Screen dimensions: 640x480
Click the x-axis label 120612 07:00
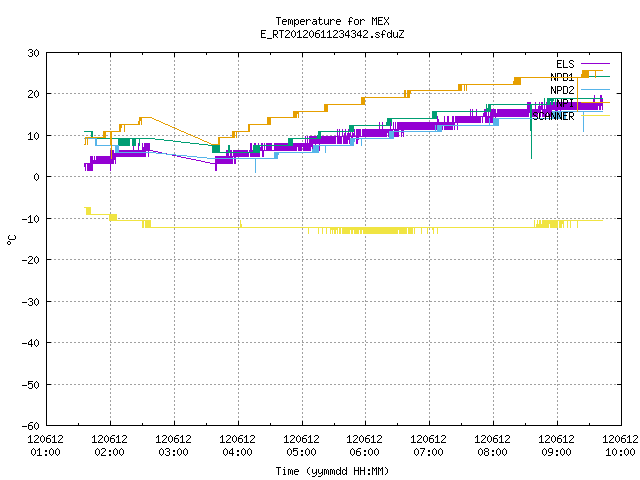coord(429,446)
